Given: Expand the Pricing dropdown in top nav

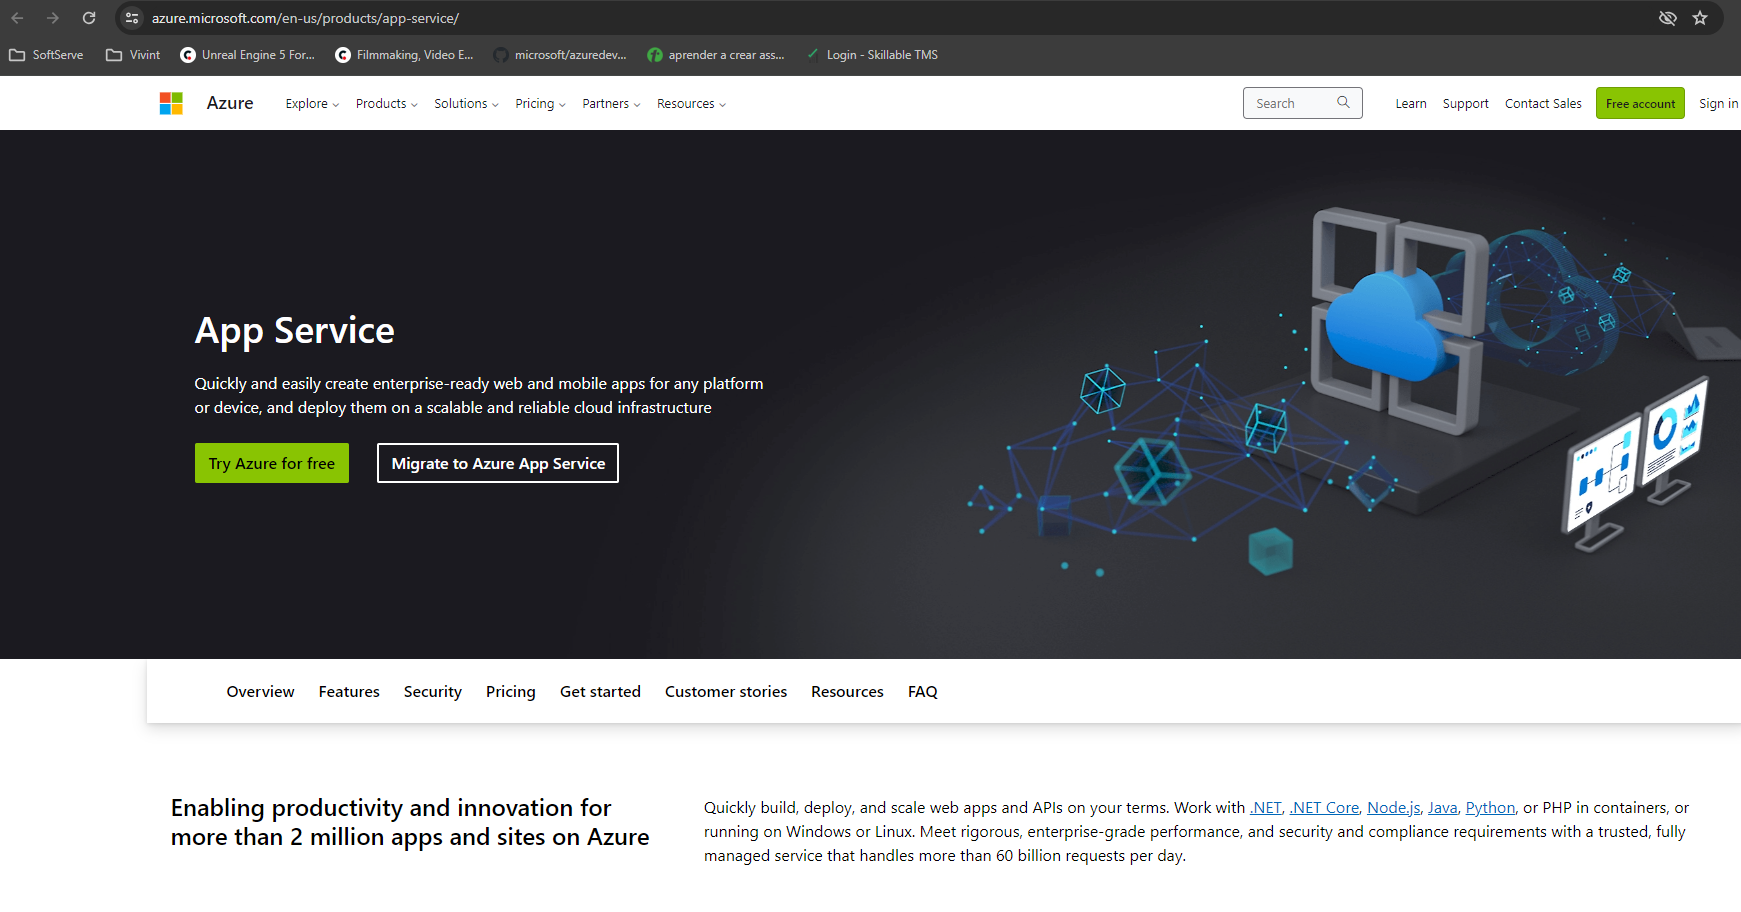Looking at the screenshot, I should (x=540, y=104).
